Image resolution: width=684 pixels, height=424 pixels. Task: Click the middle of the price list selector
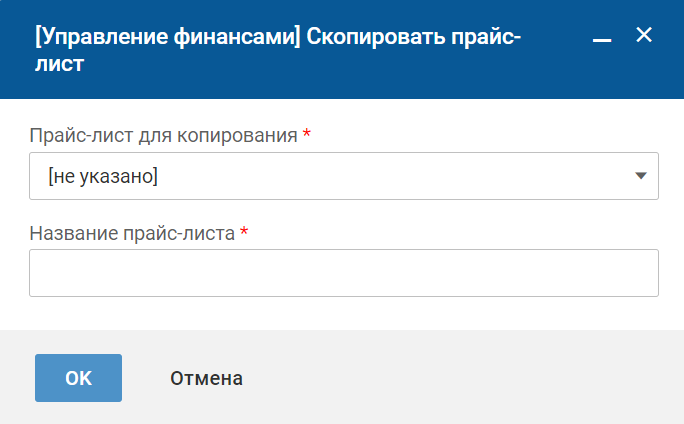coord(343,176)
